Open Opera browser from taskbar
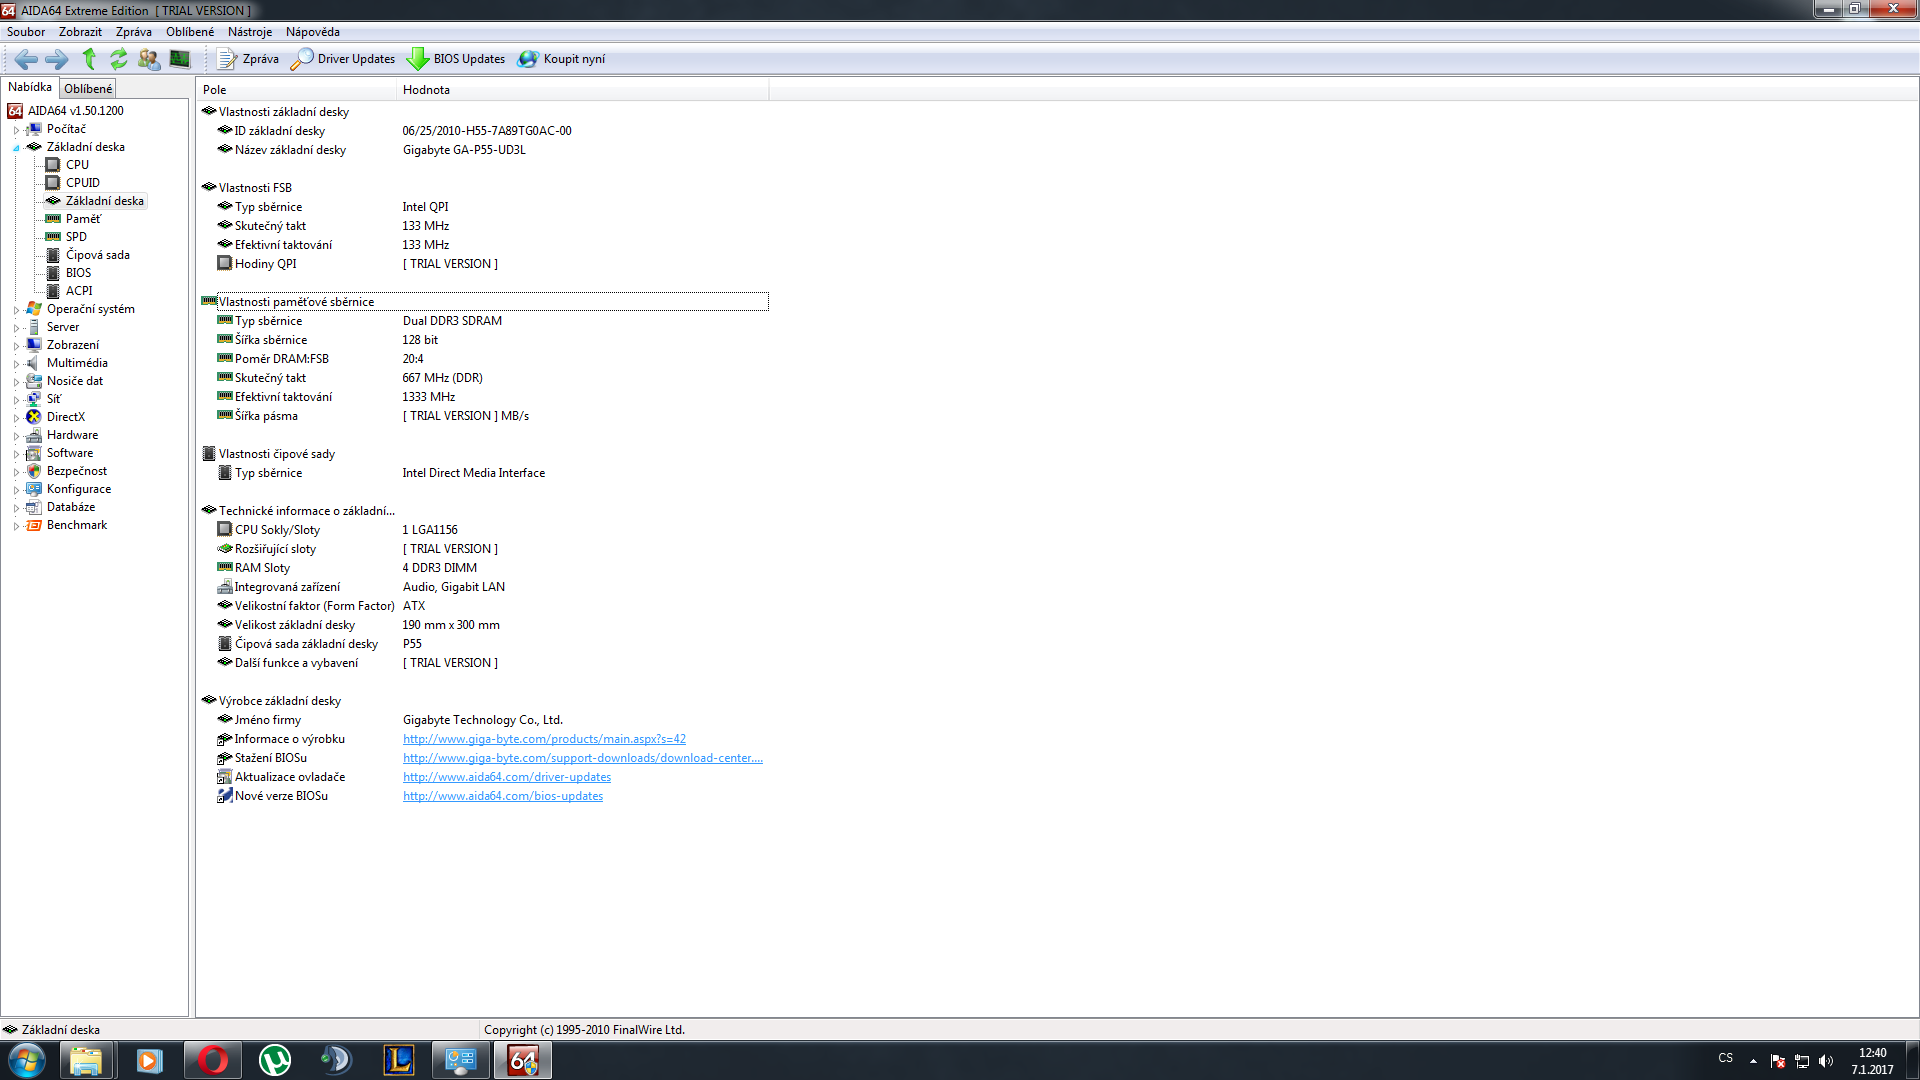1920x1080 pixels. pos(212,1060)
